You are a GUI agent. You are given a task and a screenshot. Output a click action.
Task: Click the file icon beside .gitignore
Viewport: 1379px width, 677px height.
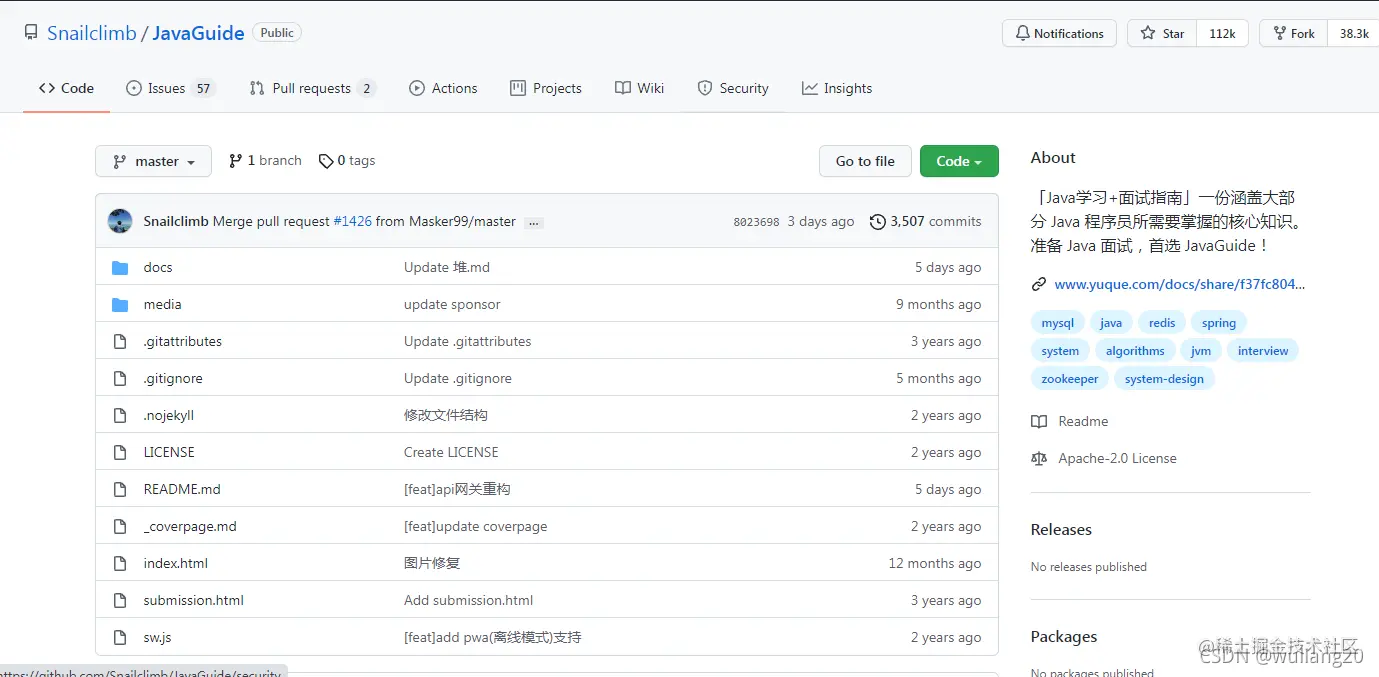120,378
